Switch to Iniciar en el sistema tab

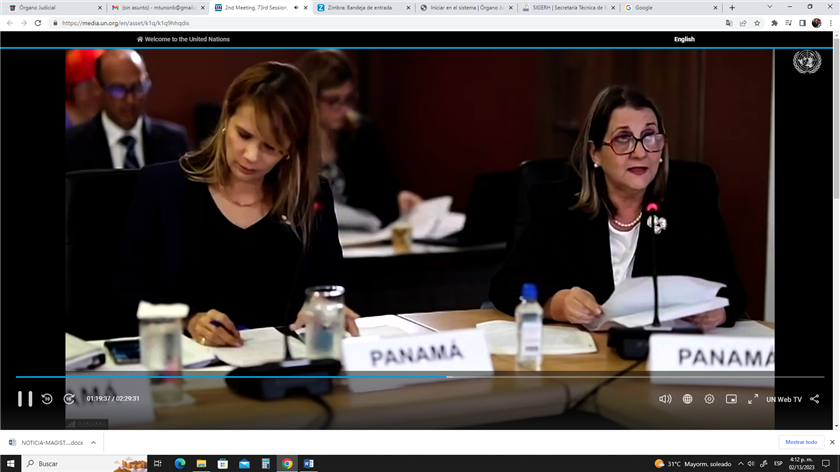coord(465,8)
